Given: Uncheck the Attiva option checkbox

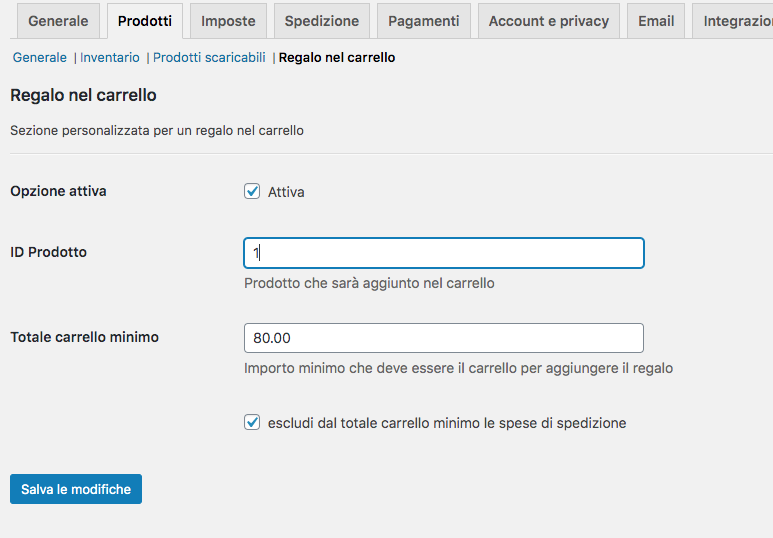Looking at the screenshot, I should pos(252,191).
